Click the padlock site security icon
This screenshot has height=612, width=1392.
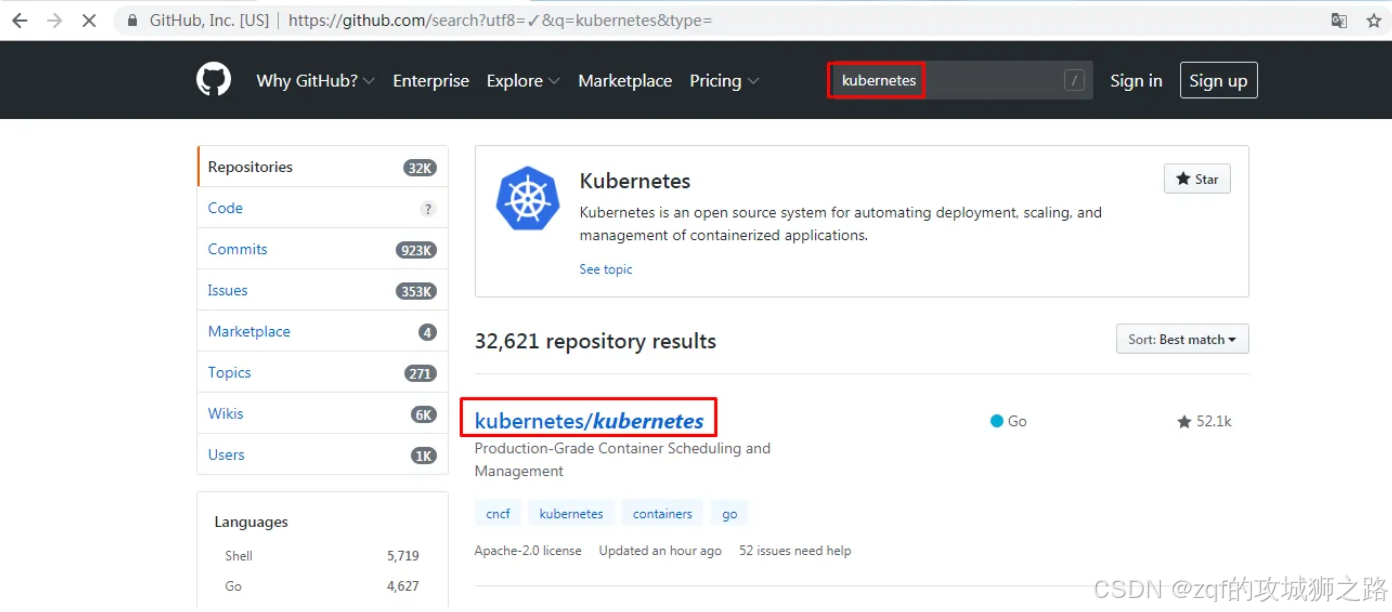coord(132,20)
